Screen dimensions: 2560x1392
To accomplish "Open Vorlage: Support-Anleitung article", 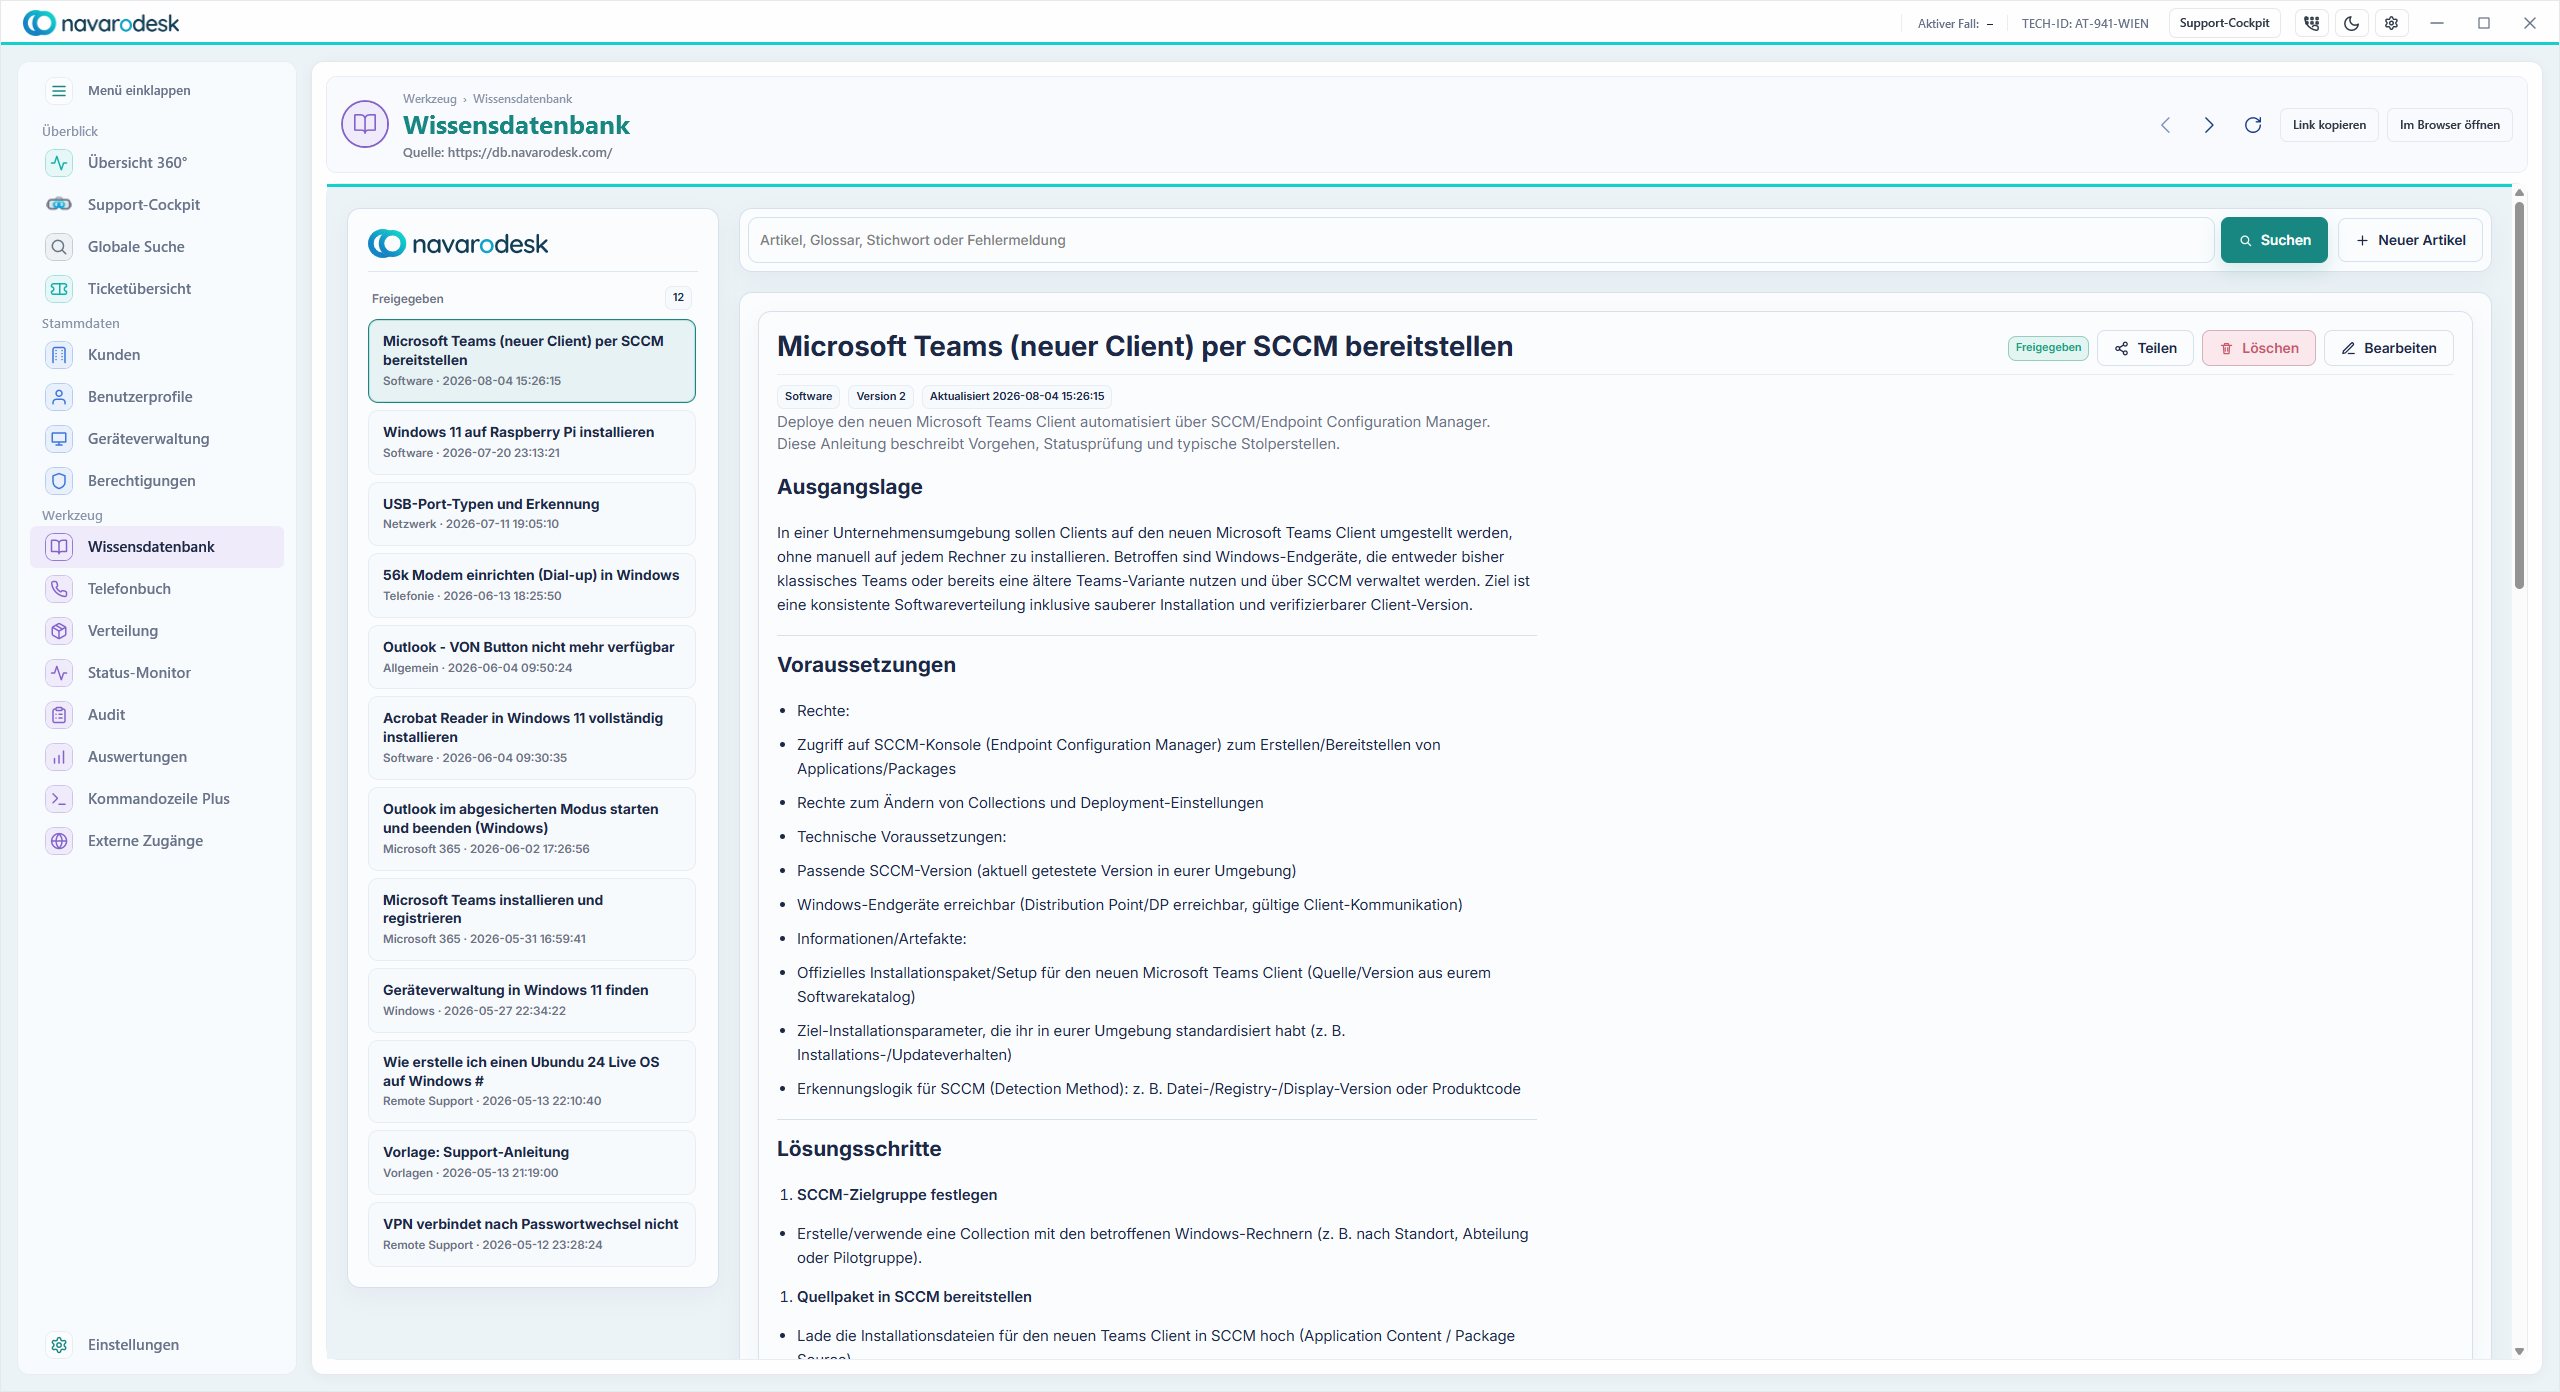I will pos(532,1162).
